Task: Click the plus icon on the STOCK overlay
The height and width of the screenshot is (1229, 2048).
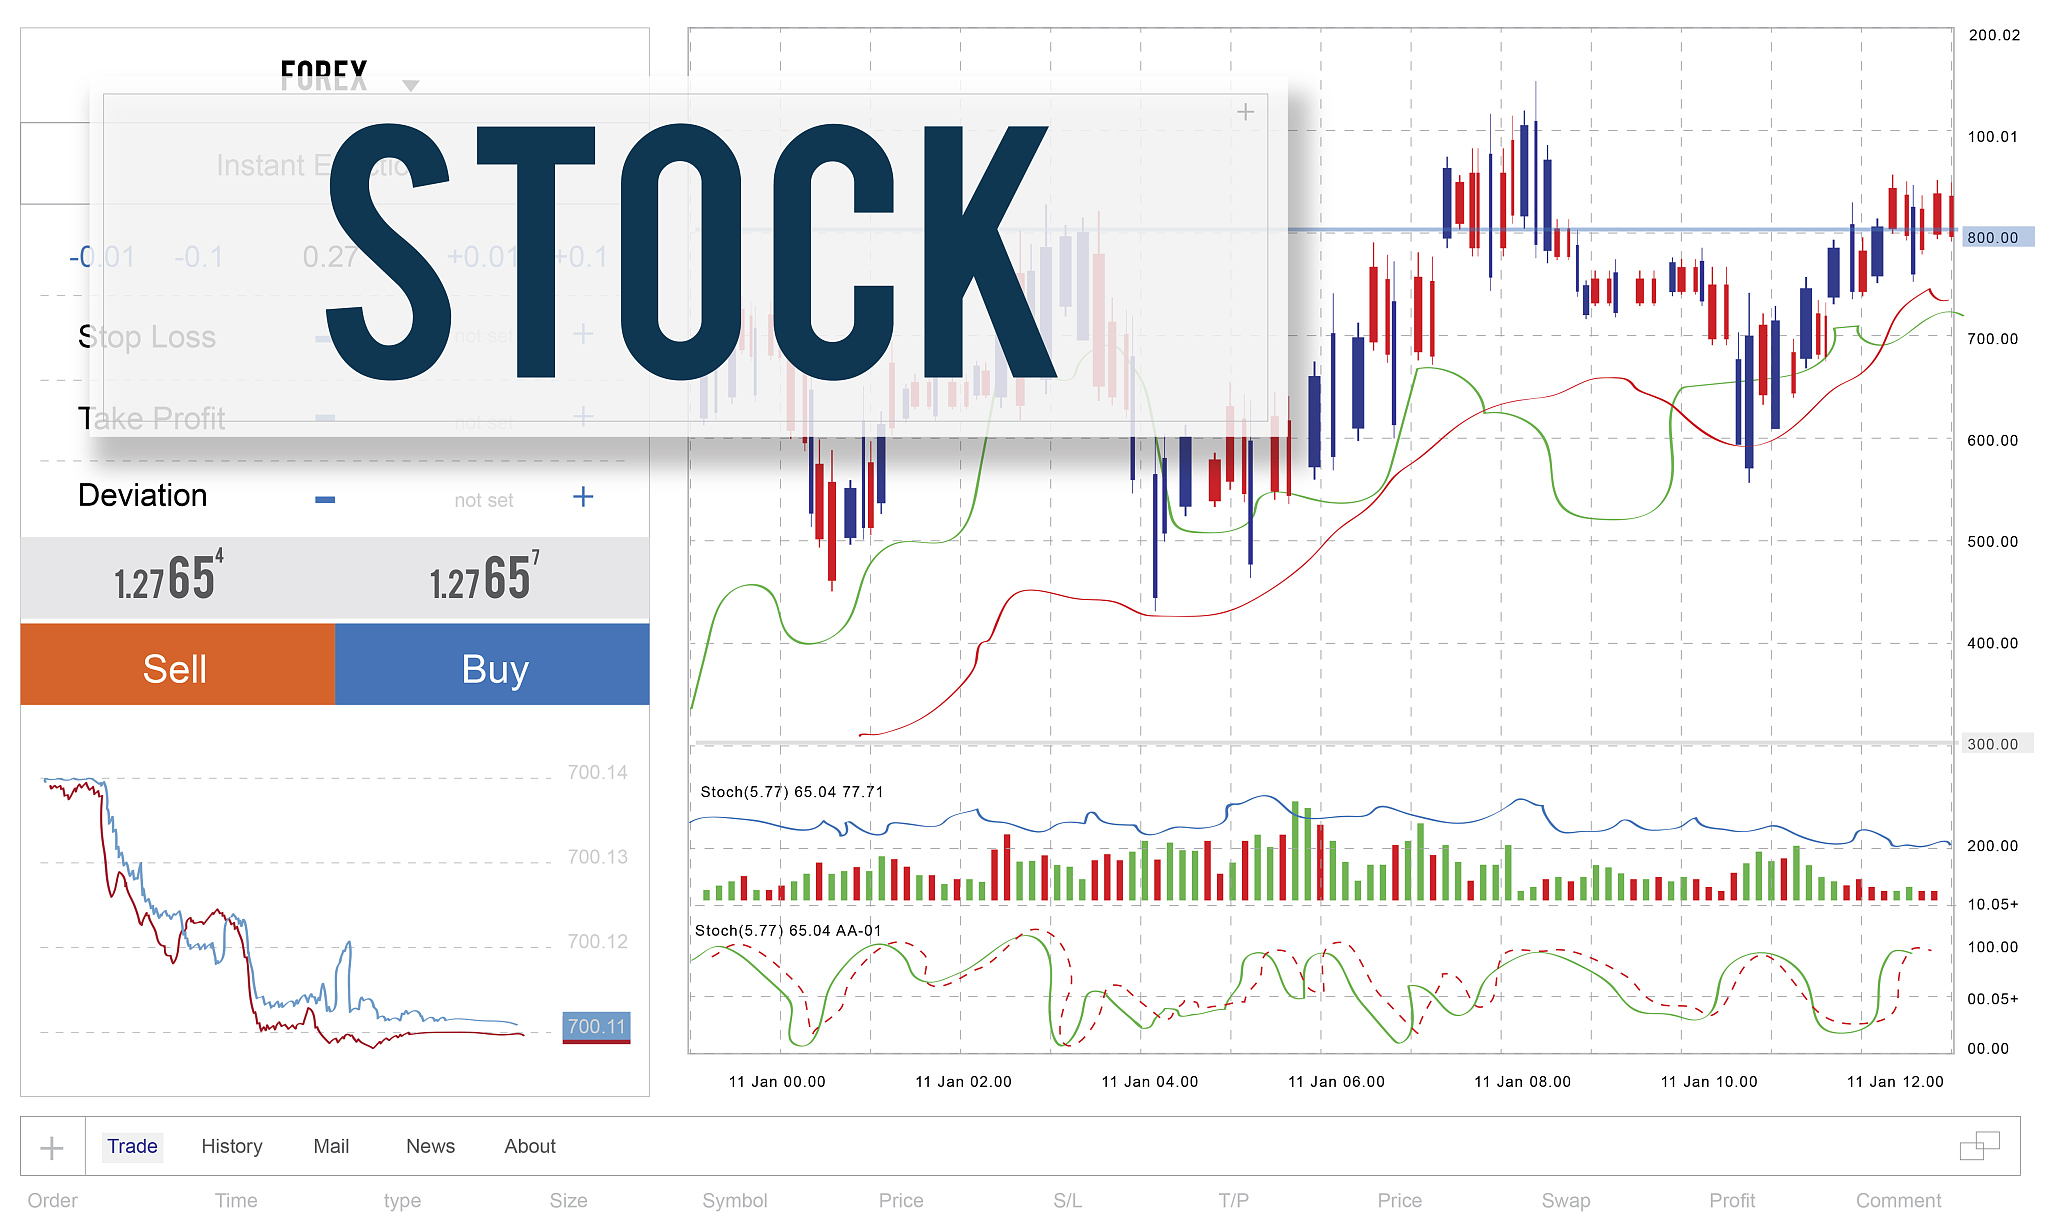Action: [x=1245, y=112]
